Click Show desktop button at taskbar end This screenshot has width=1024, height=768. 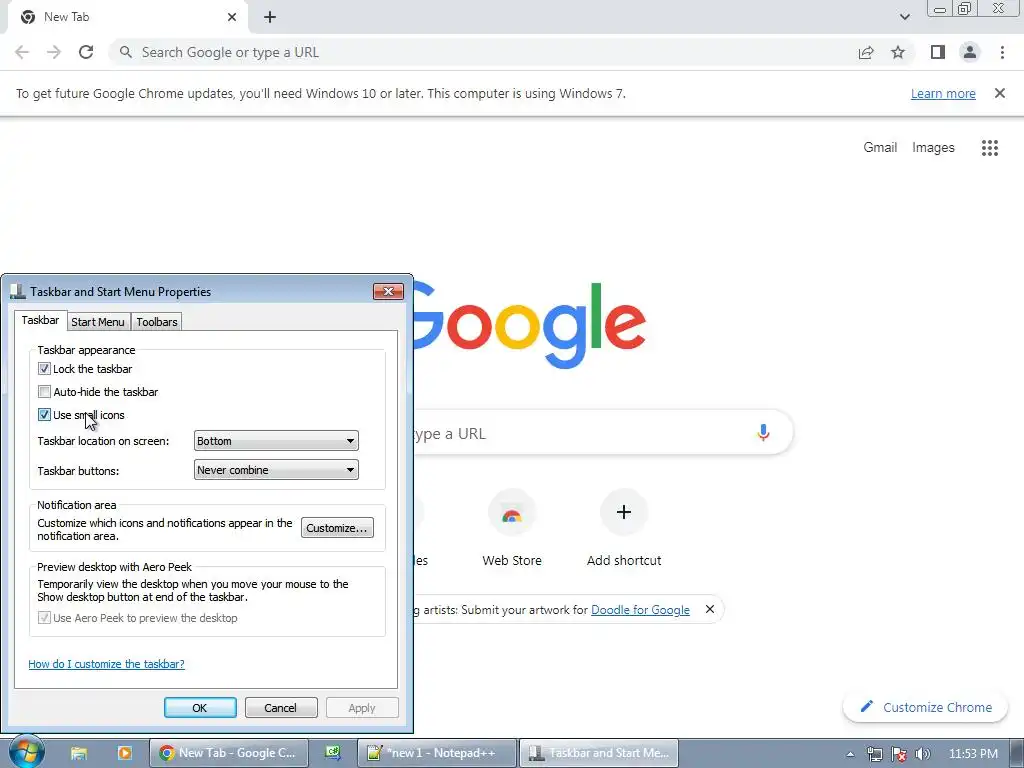[1017, 753]
